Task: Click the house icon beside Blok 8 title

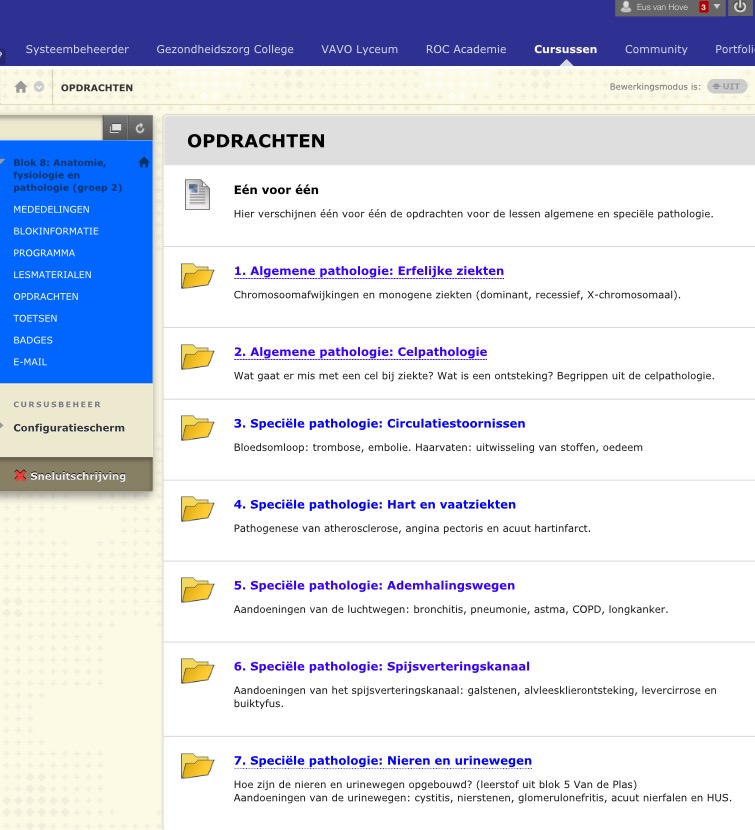Action: (x=144, y=162)
